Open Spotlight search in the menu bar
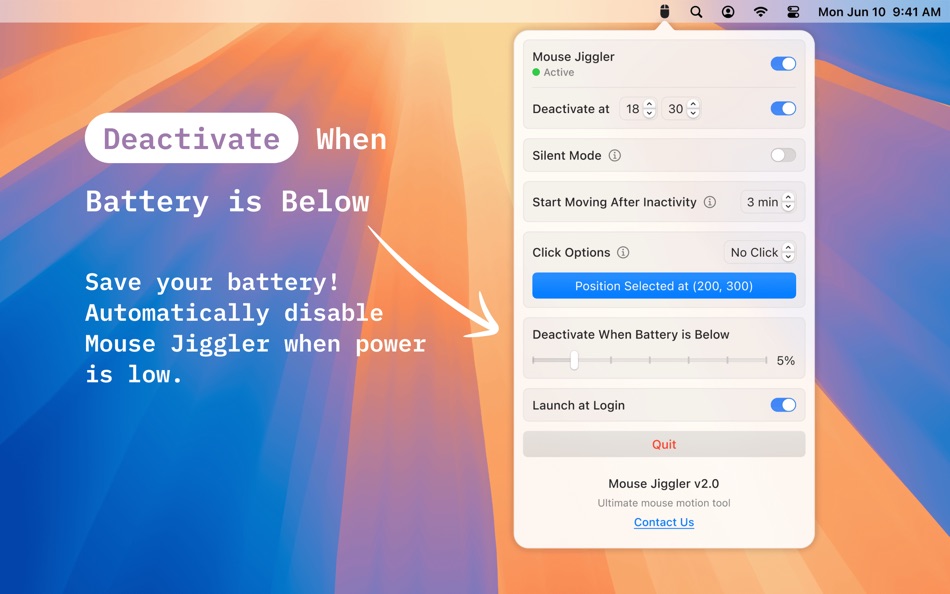This screenshot has width=950, height=594. (696, 12)
